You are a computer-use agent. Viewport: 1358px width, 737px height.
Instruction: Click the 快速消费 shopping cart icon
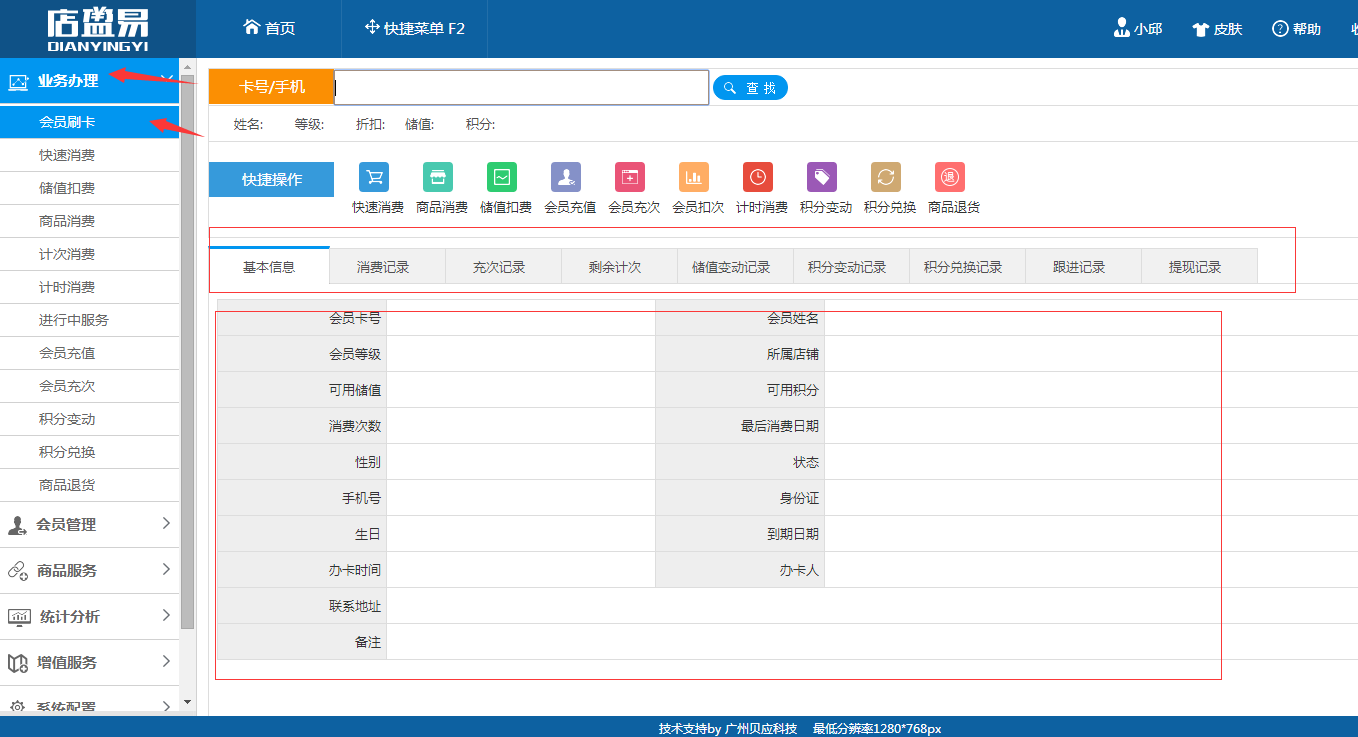click(374, 177)
